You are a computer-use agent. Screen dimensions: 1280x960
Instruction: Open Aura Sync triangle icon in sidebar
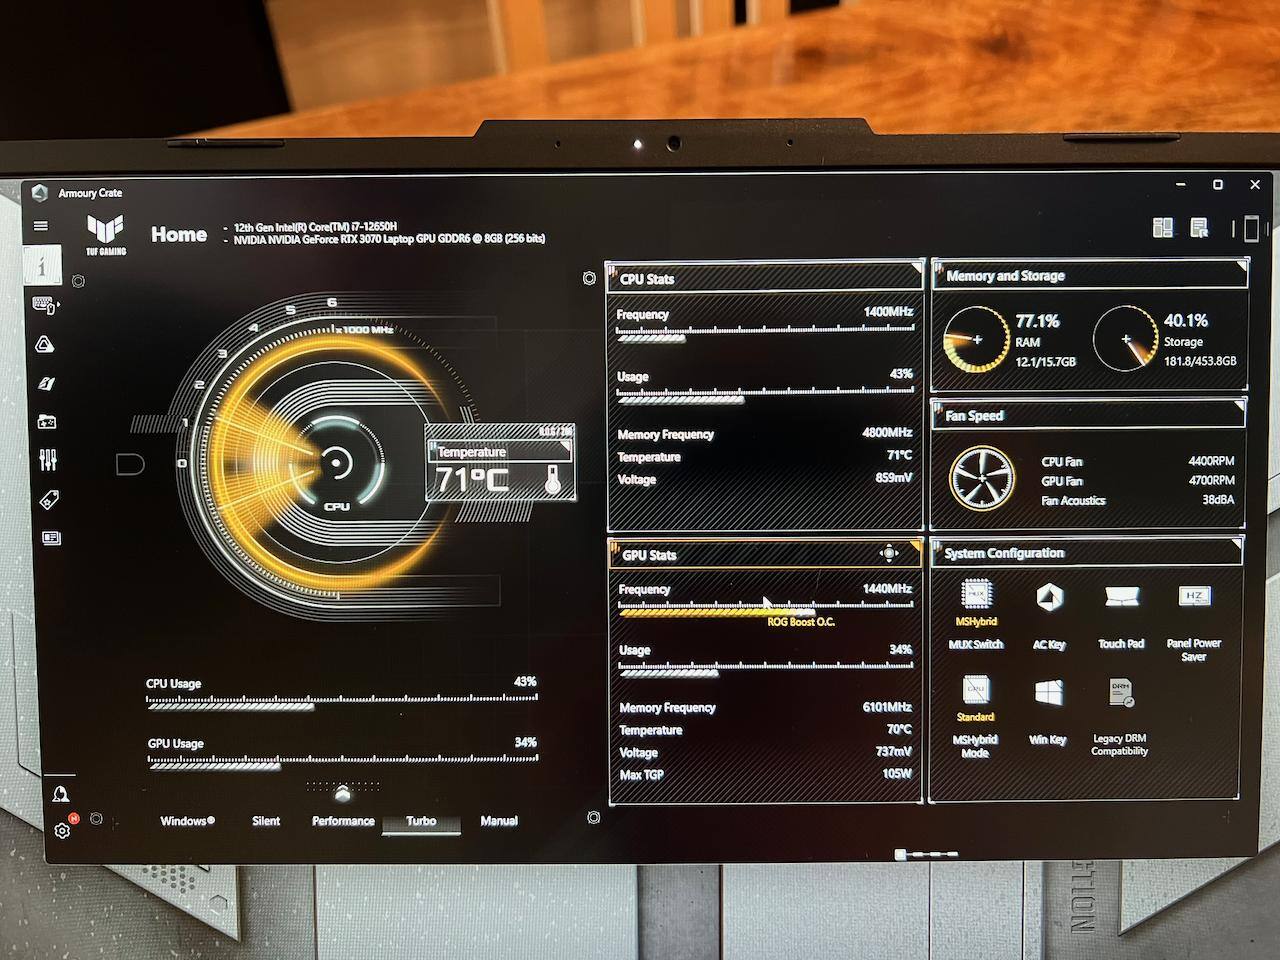coord(45,345)
